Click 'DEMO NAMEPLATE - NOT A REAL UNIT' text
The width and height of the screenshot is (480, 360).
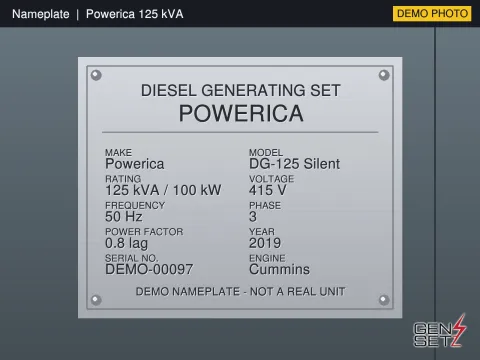coord(240,292)
